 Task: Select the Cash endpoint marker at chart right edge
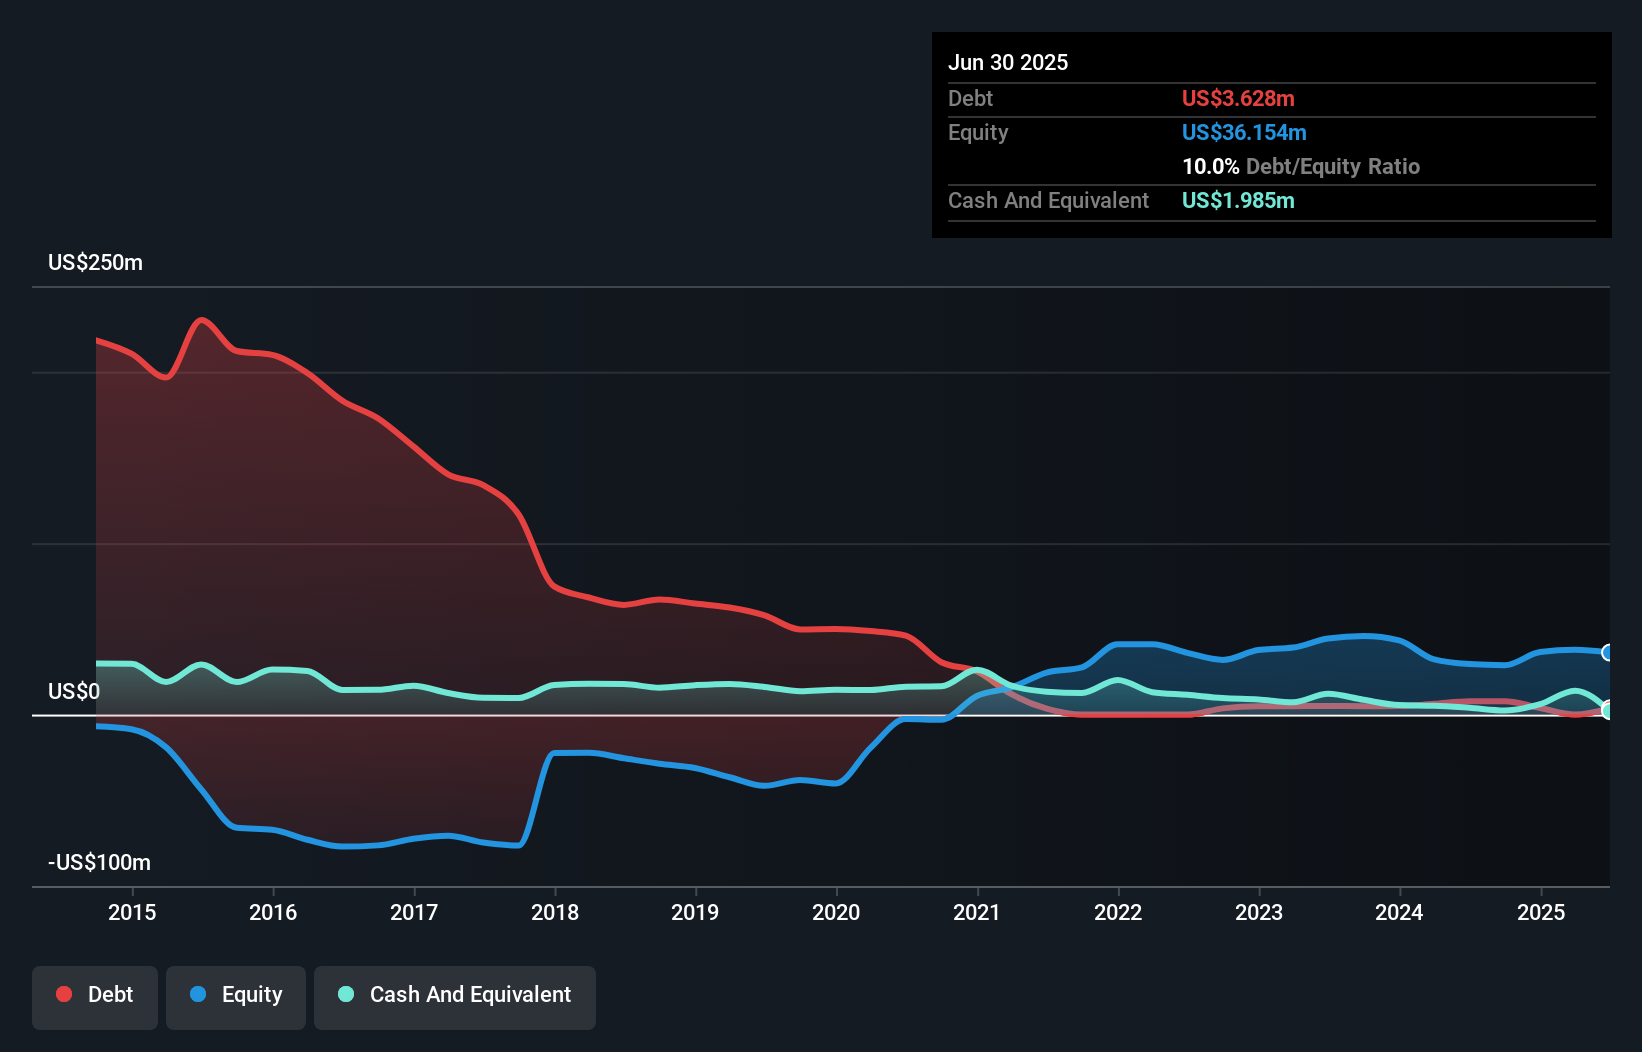(1608, 711)
